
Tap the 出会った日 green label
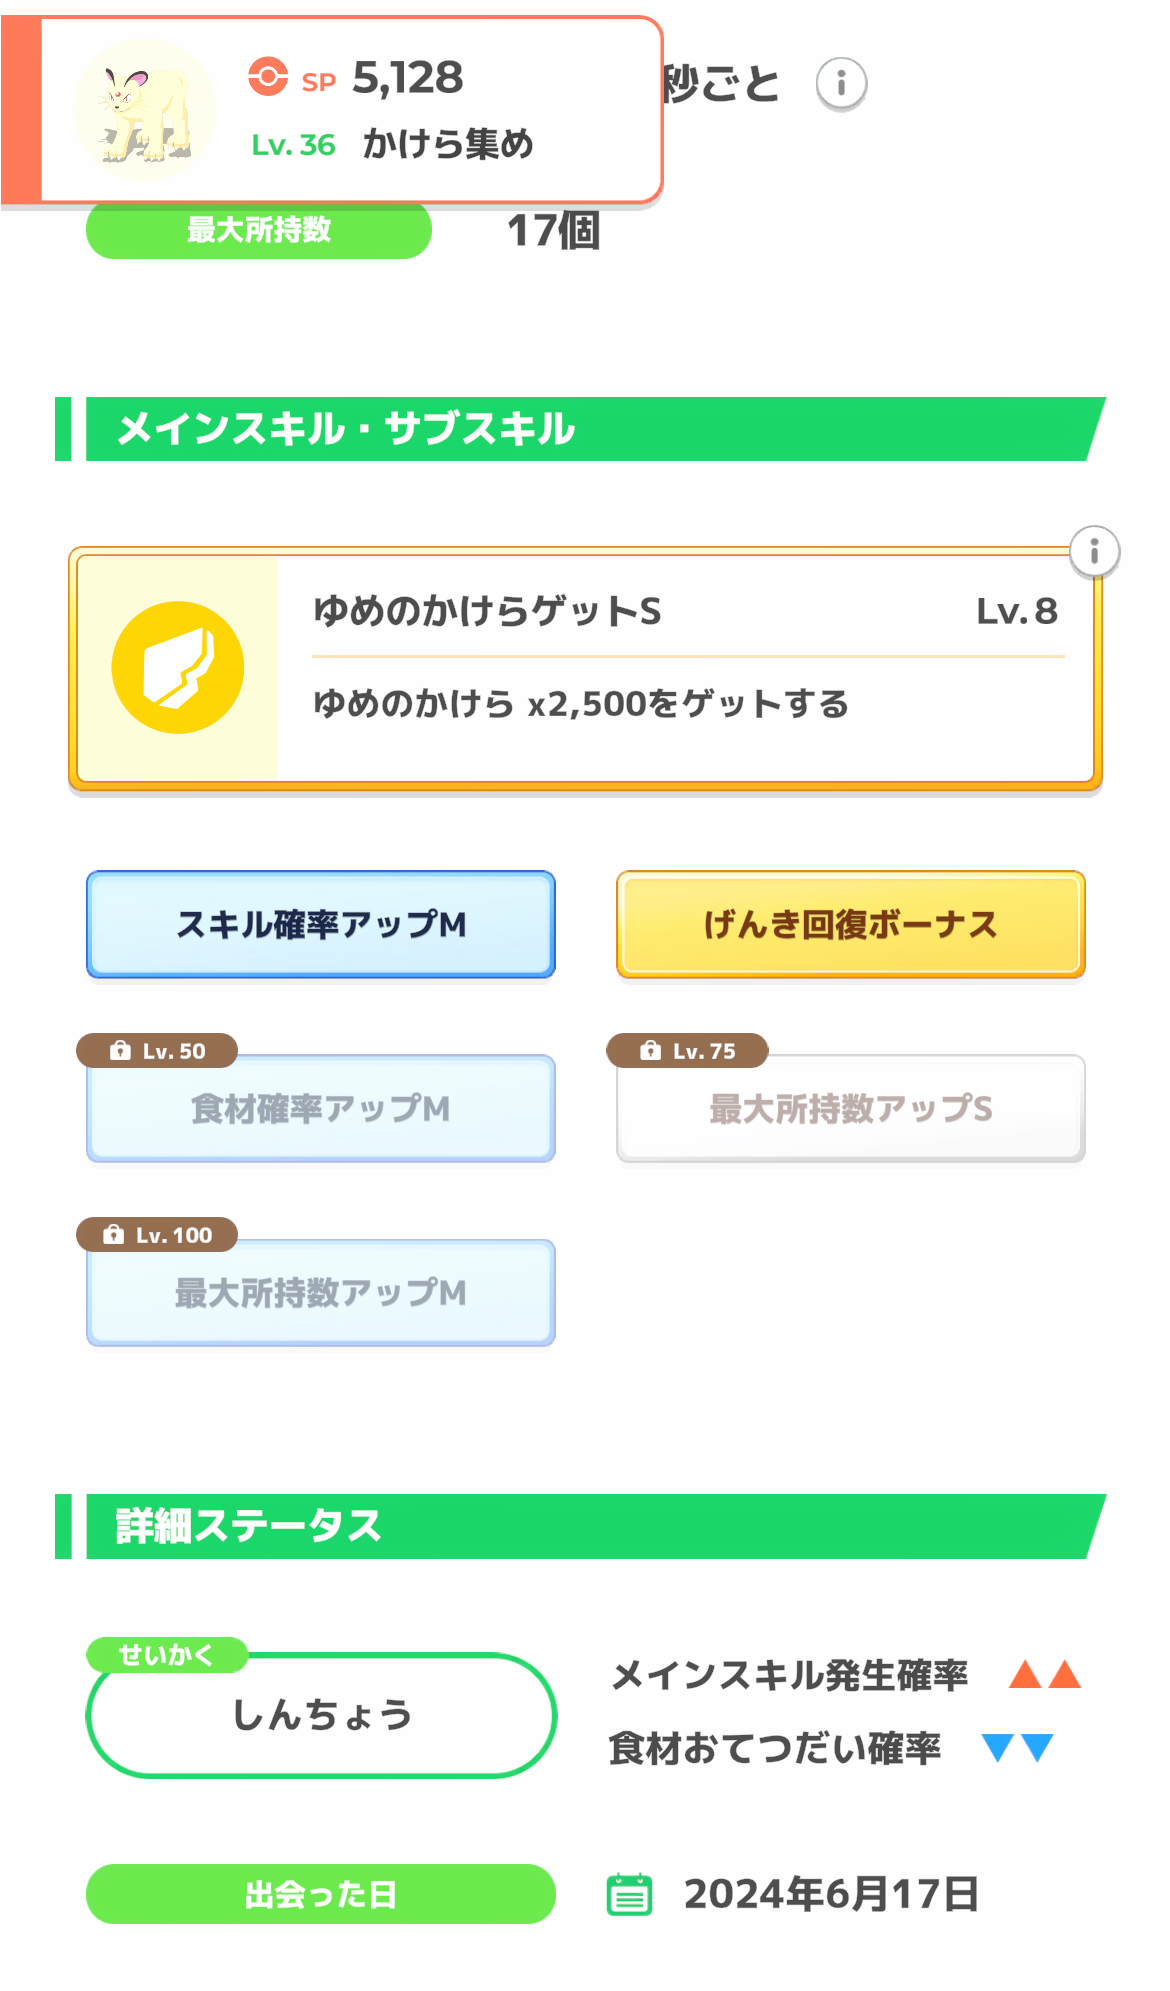[321, 1894]
